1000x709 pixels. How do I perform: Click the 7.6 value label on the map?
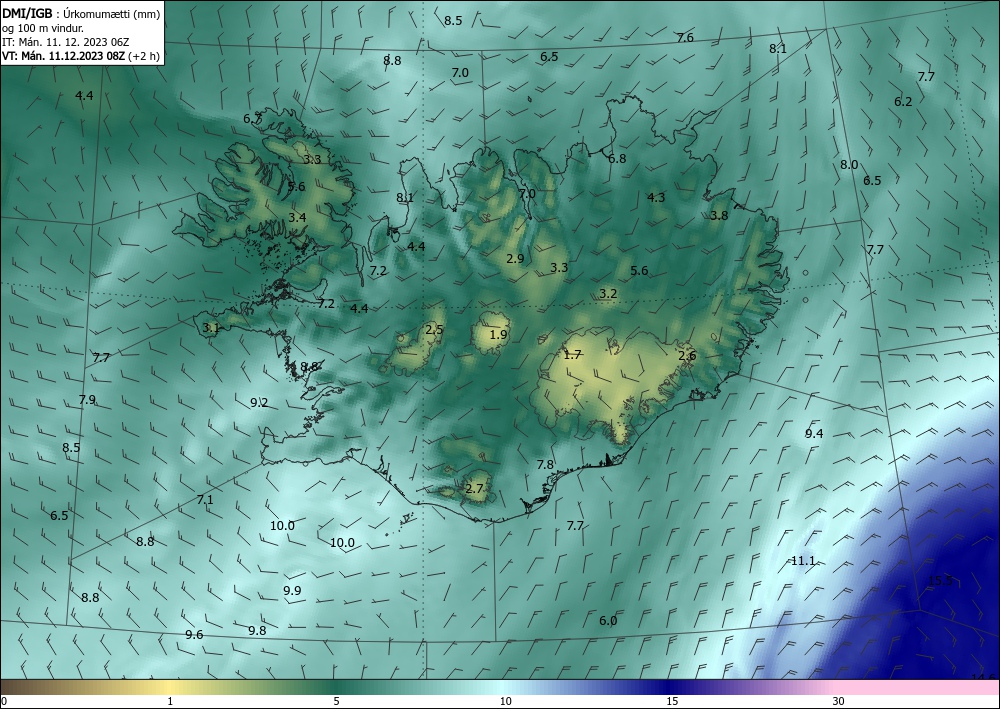685,38
